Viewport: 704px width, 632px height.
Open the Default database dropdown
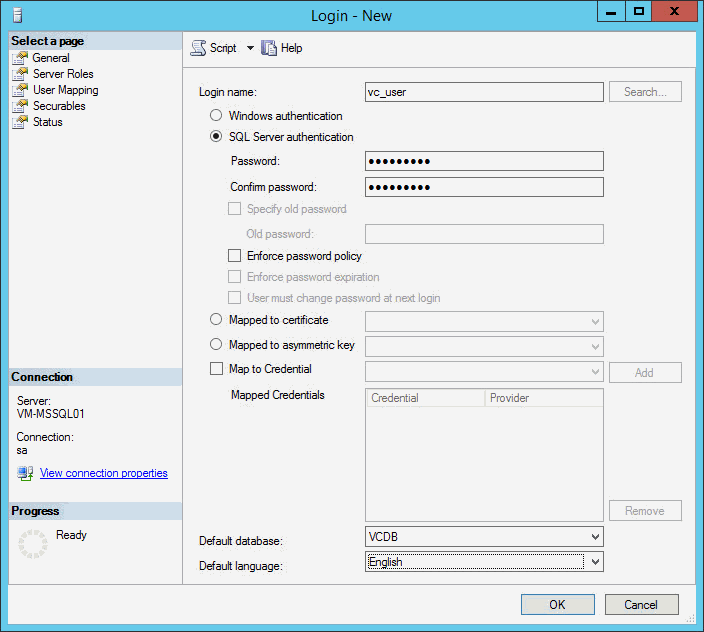[595, 538]
